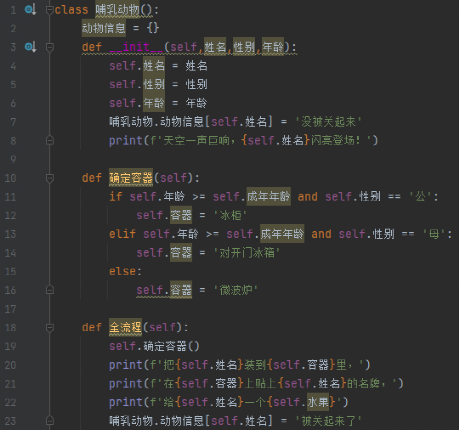The image size is (459, 430).
Task: Click the string '母' on line 13
Action: [x=434, y=234]
